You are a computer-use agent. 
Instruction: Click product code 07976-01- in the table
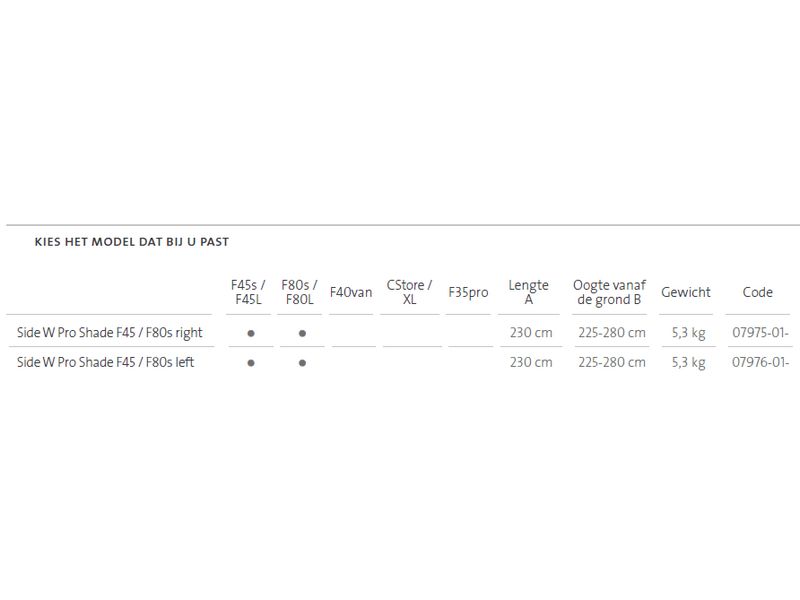pos(761,362)
